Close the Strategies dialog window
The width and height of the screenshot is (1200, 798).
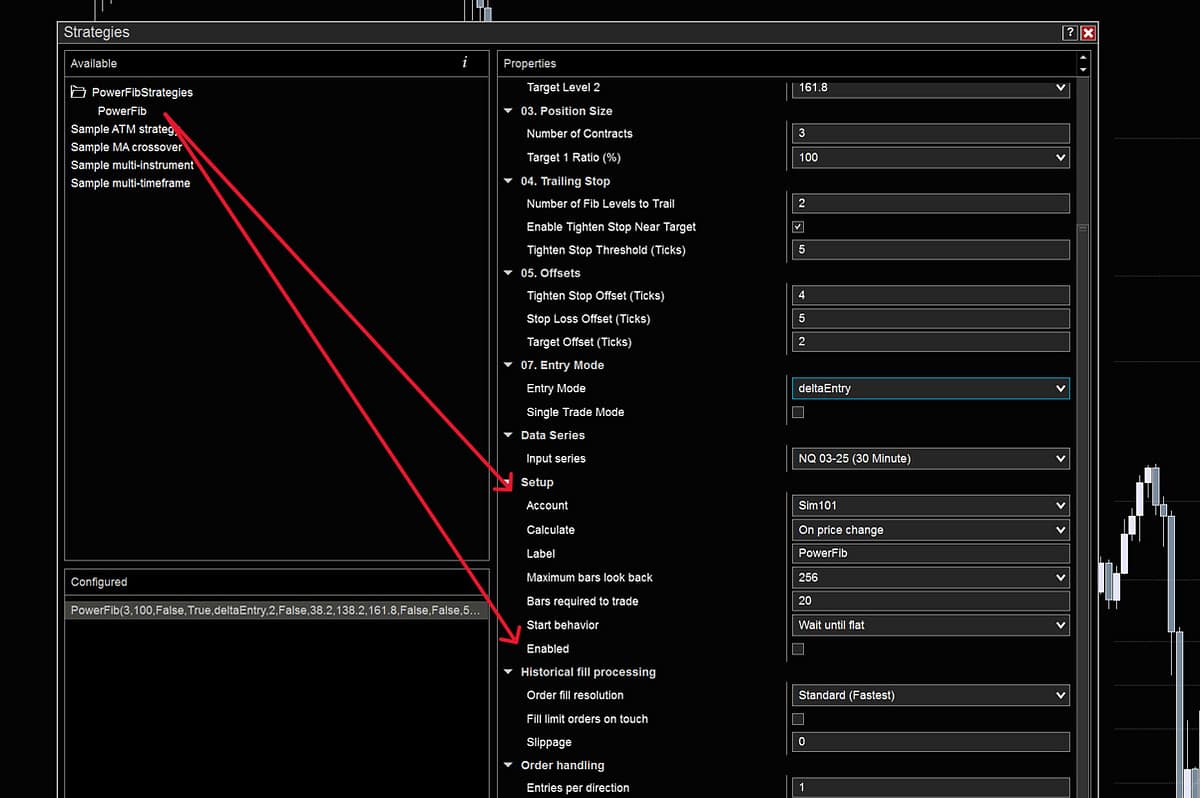[1088, 33]
